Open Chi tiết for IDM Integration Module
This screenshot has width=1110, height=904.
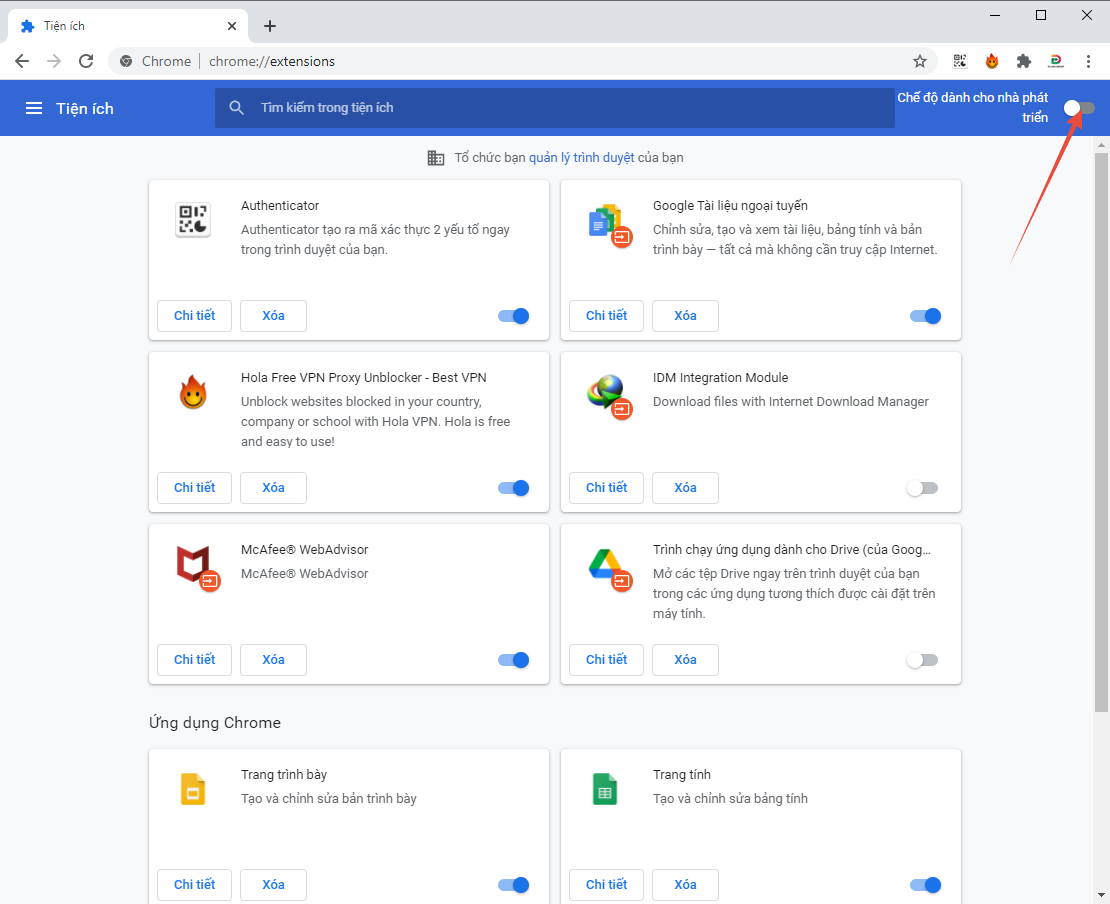tap(607, 488)
